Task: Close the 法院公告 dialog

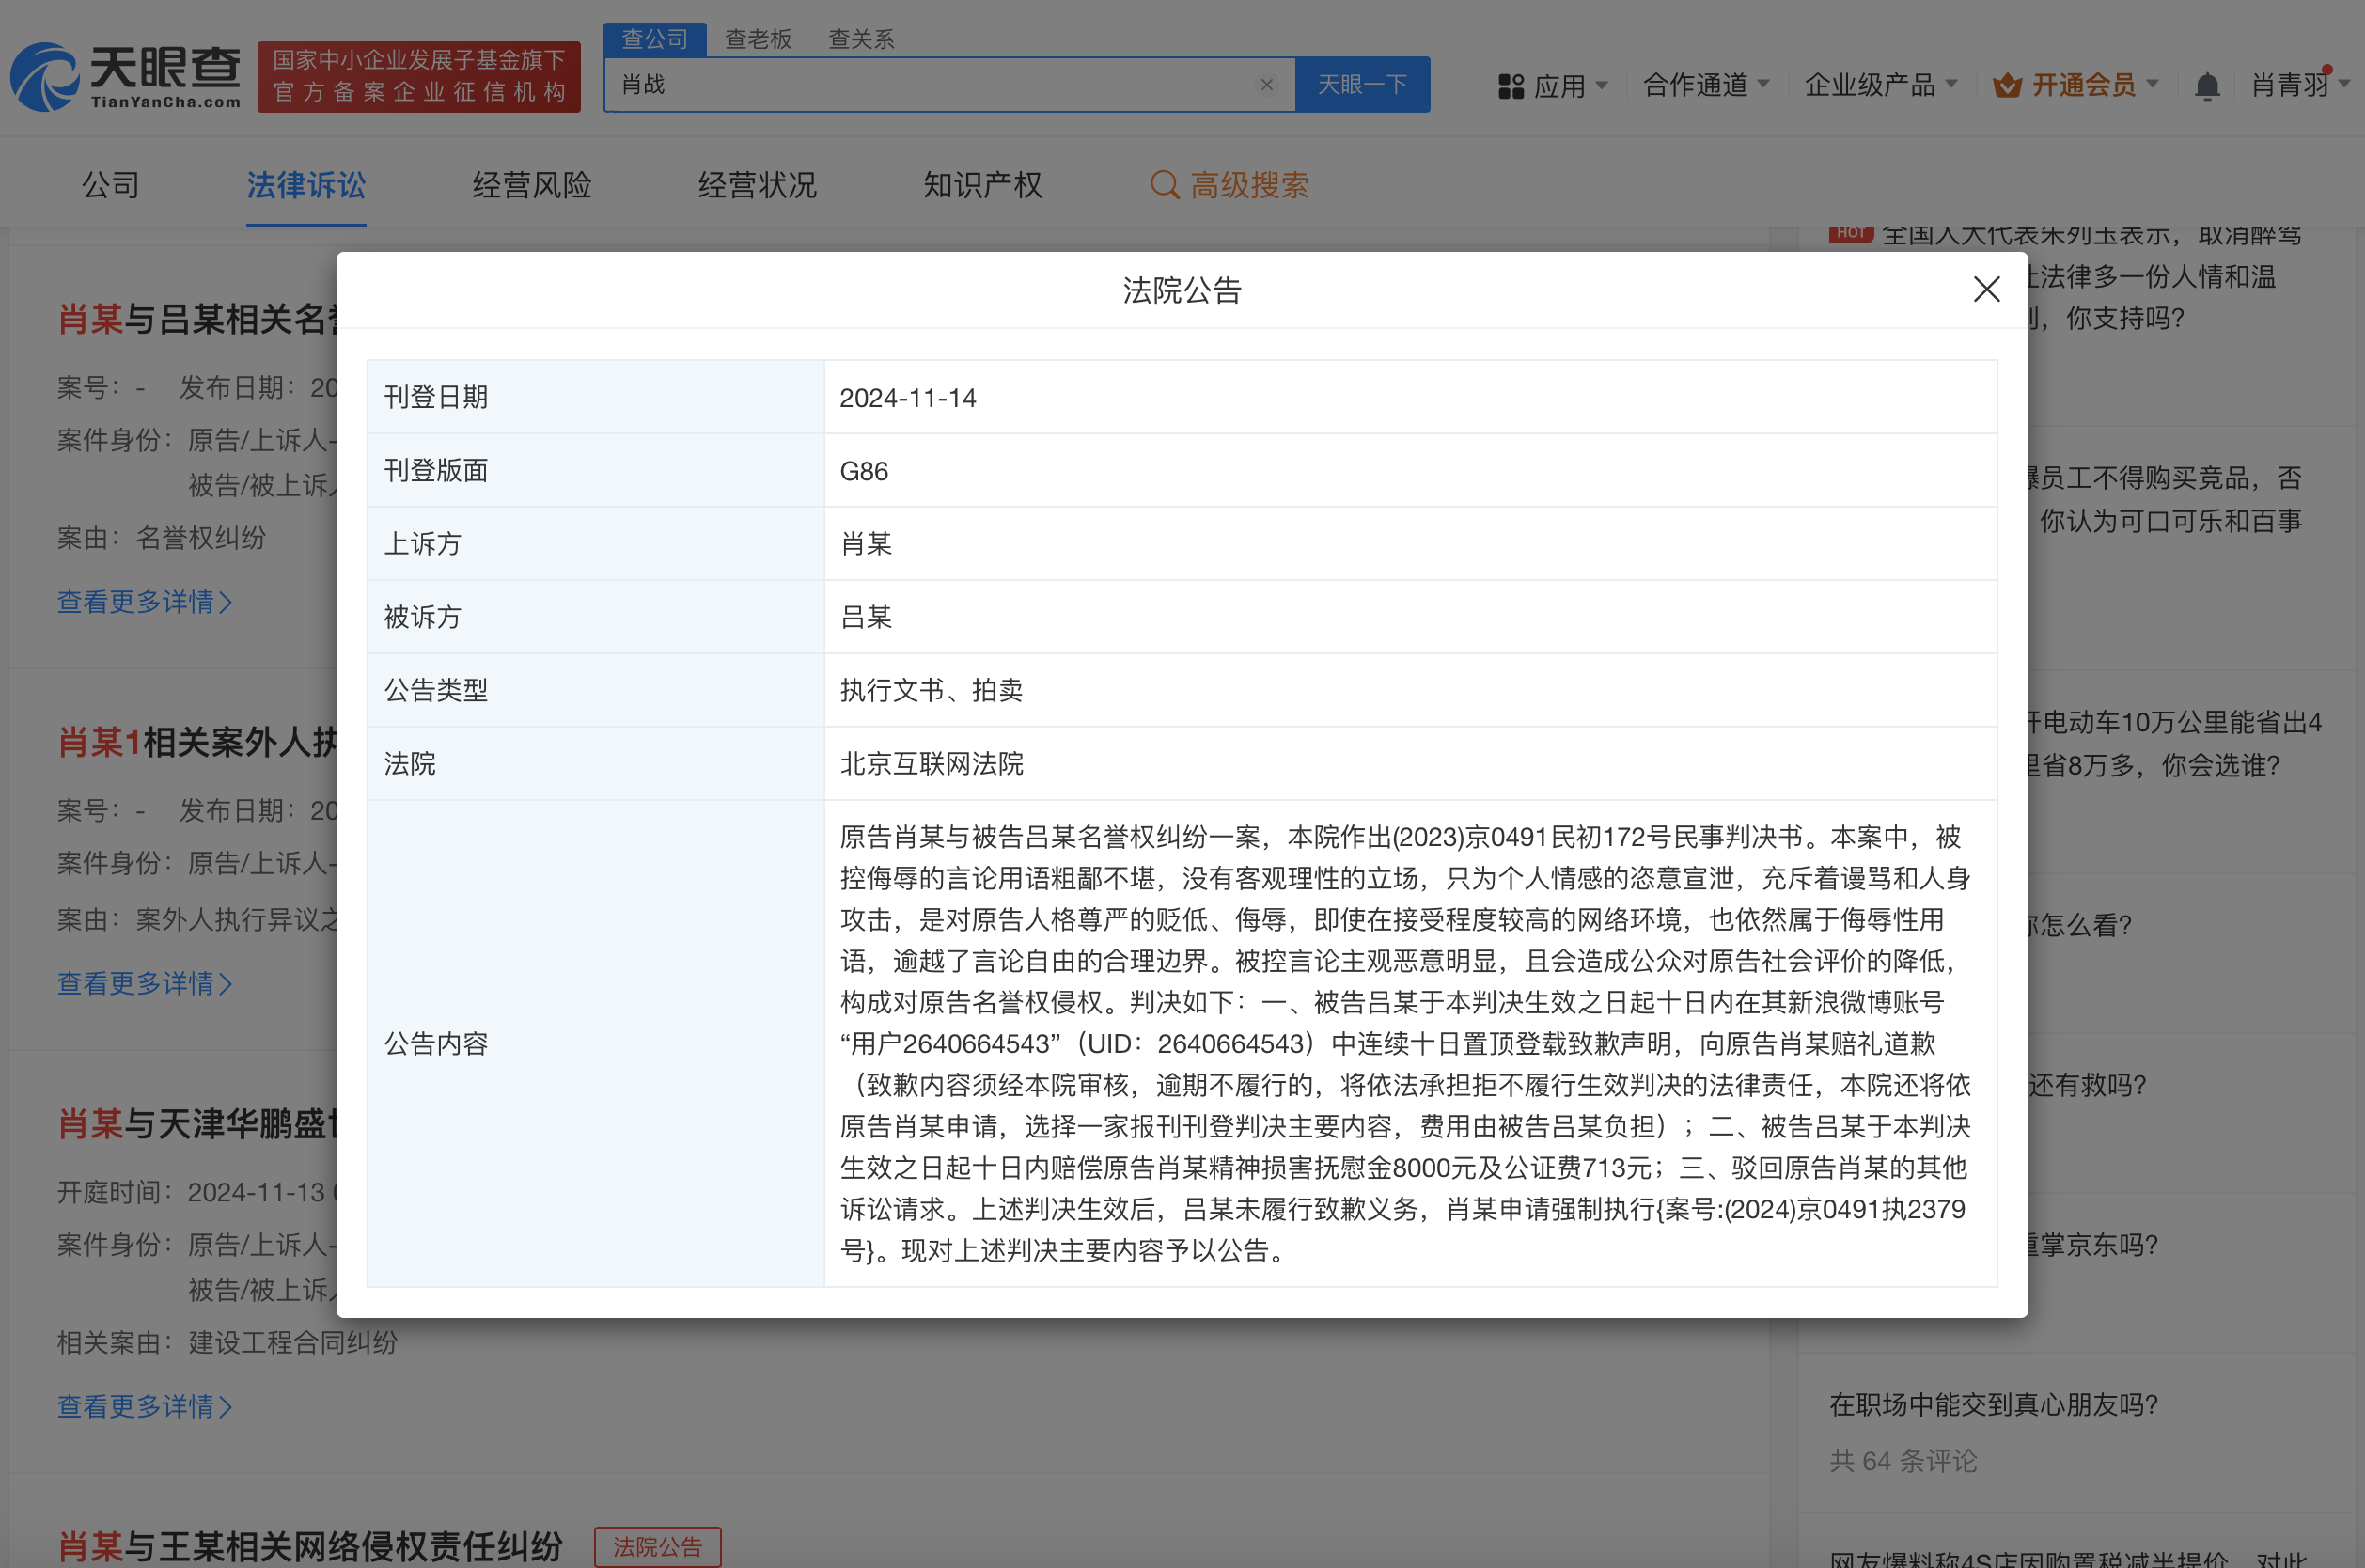Action: [x=1985, y=290]
